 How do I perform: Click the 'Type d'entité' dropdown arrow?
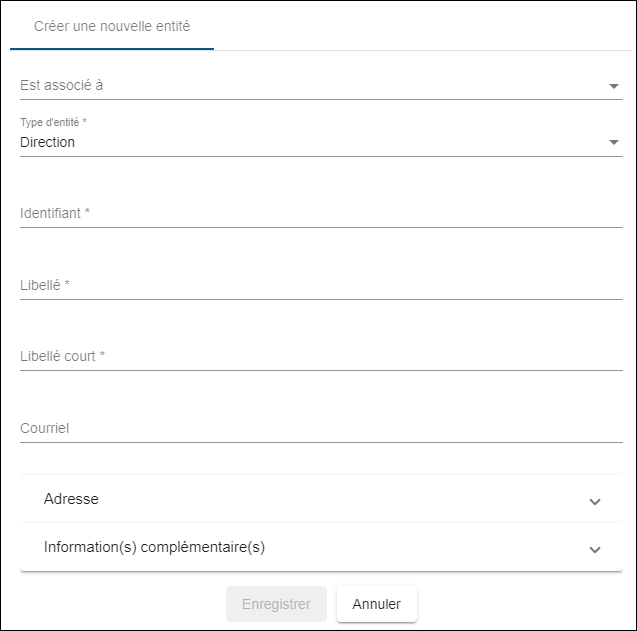tap(614, 143)
